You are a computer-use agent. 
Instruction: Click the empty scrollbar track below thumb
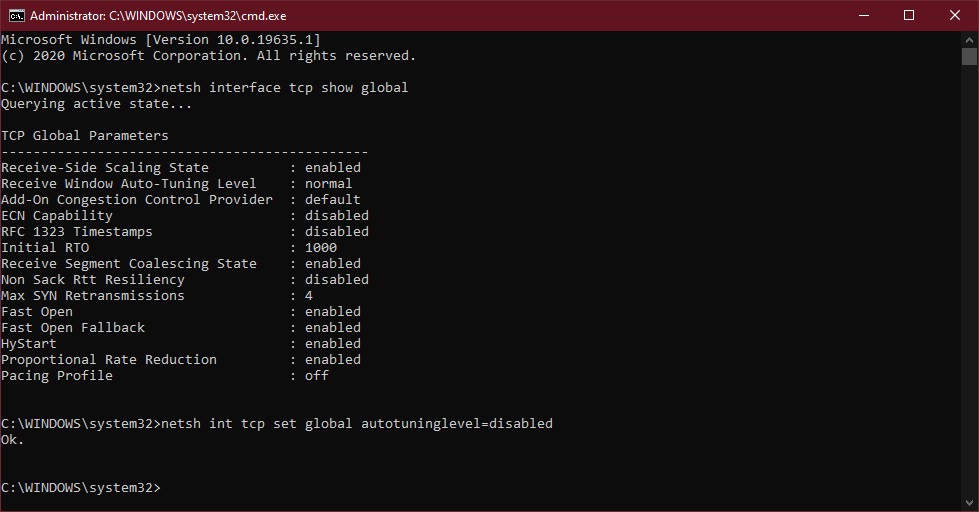(969, 280)
